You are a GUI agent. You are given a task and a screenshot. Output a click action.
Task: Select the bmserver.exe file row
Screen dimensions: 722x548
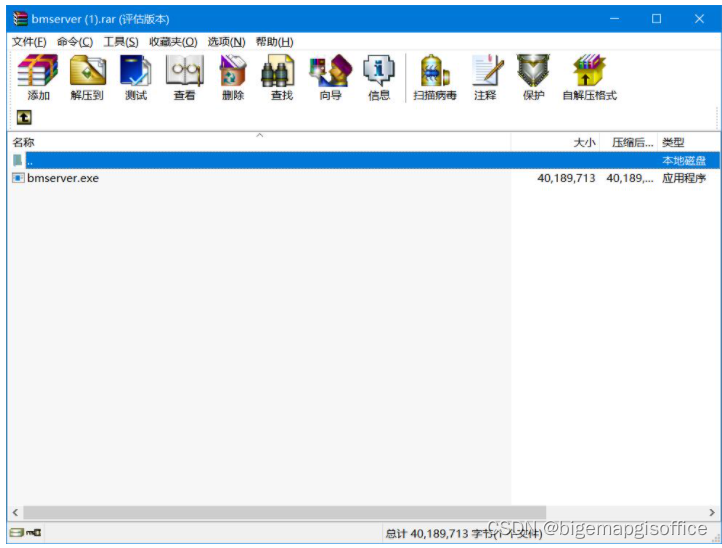[364, 178]
